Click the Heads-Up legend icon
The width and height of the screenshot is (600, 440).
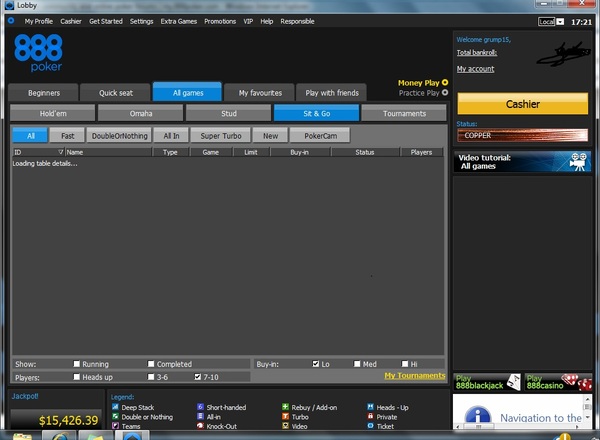[370, 407]
